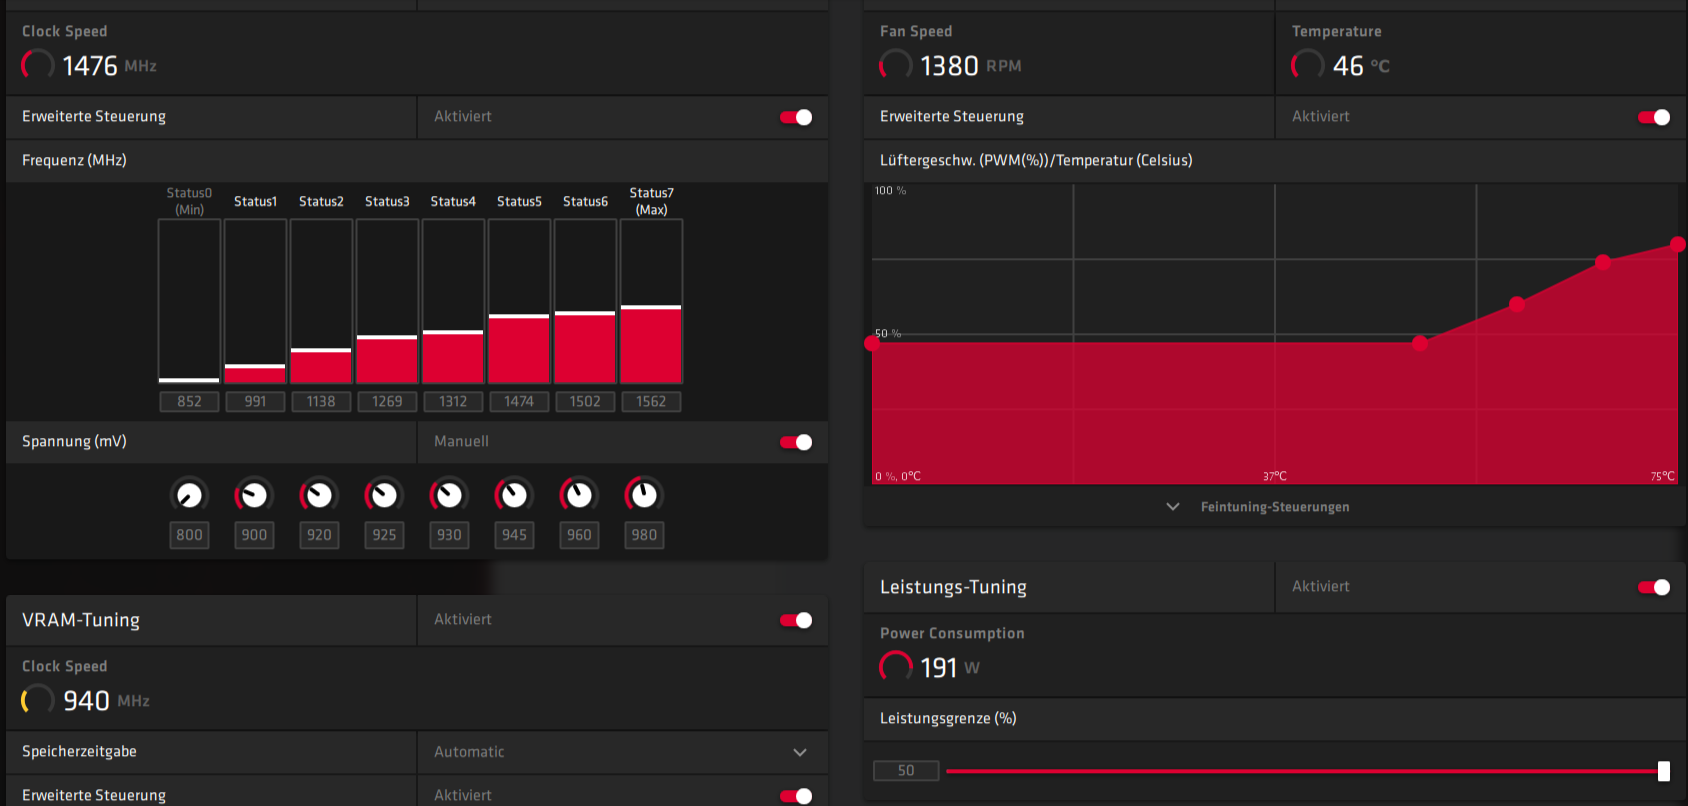
Task: Click the 980 voltage input field
Action: click(x=644, y=535)
